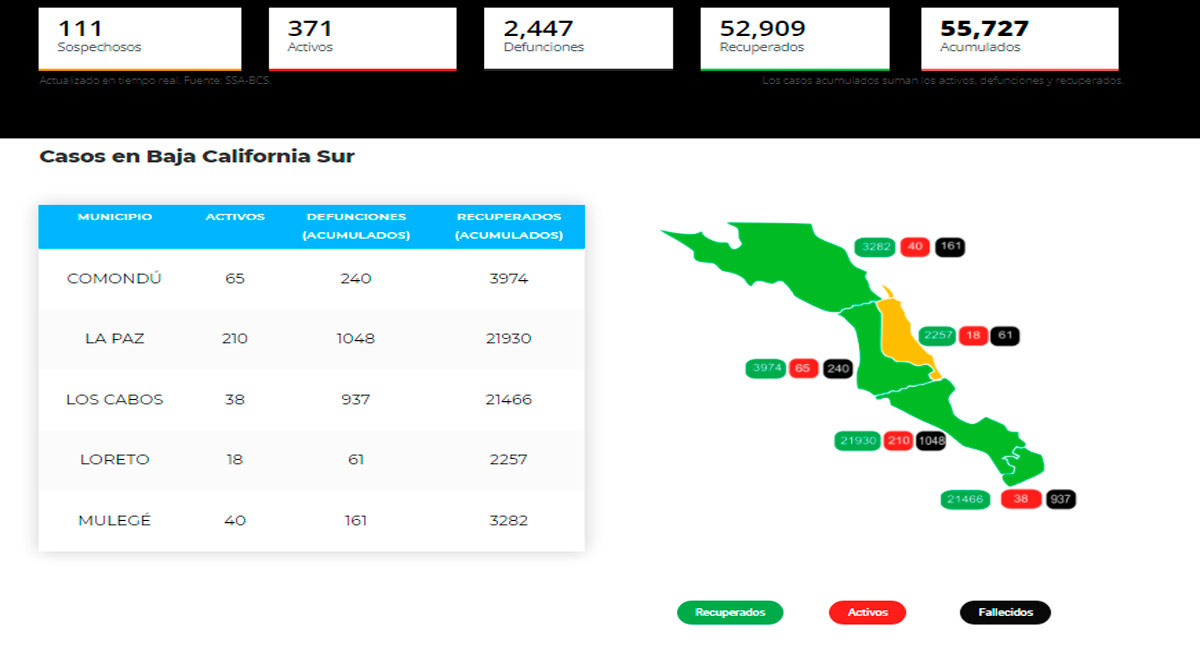Click the red 210 map badge
1200x666 pixels.
(x=898, y=440)
